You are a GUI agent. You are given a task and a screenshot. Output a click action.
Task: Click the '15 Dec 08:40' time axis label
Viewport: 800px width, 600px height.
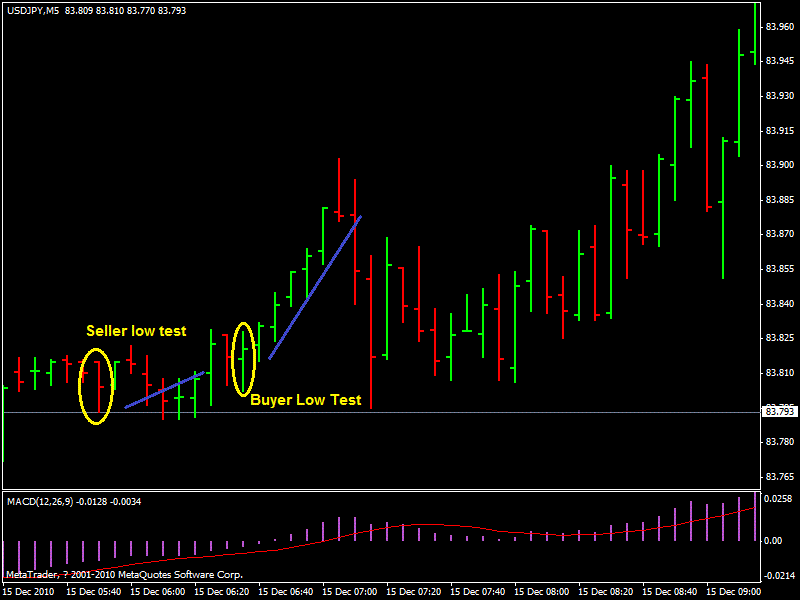coord(670,592)
